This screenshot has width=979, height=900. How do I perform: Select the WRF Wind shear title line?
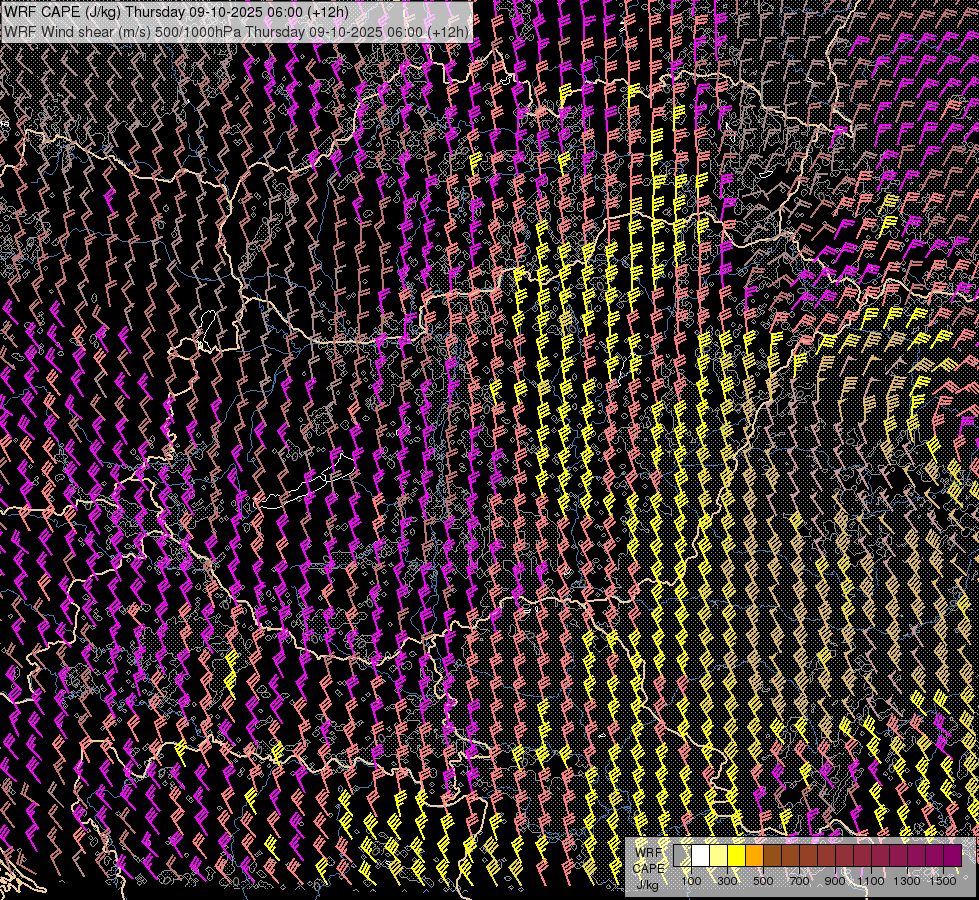pyautogui.click(x=236, y=31)
